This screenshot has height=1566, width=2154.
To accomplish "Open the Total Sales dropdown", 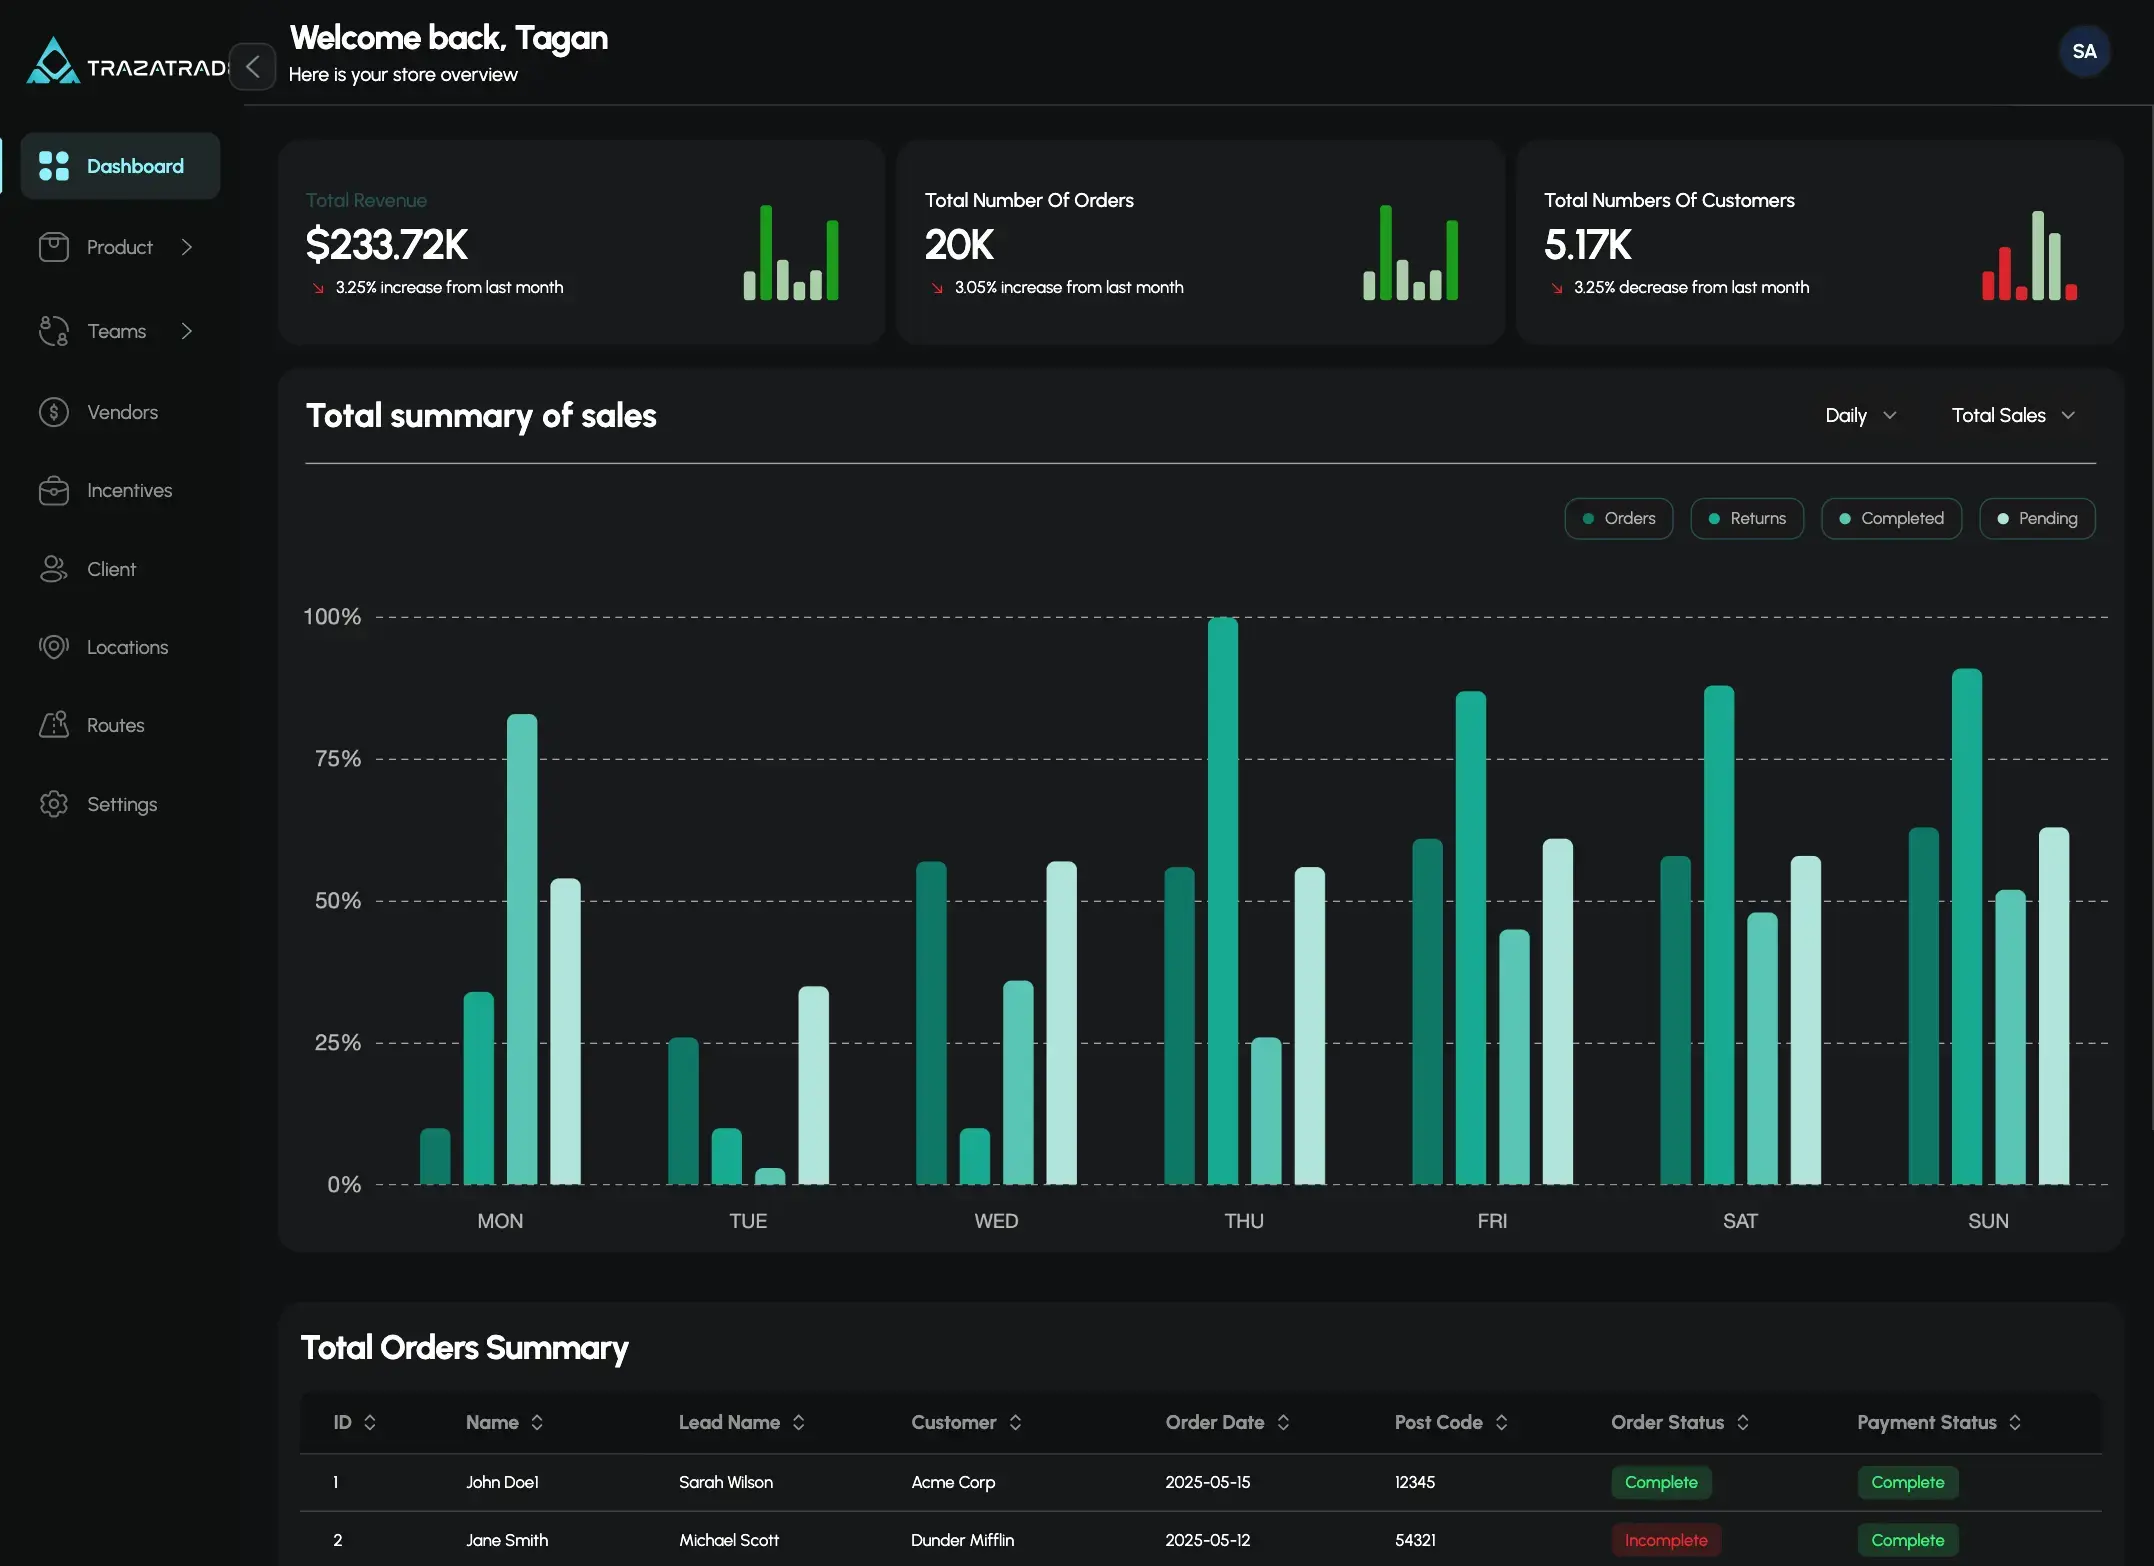I will tap(2012, 415).
